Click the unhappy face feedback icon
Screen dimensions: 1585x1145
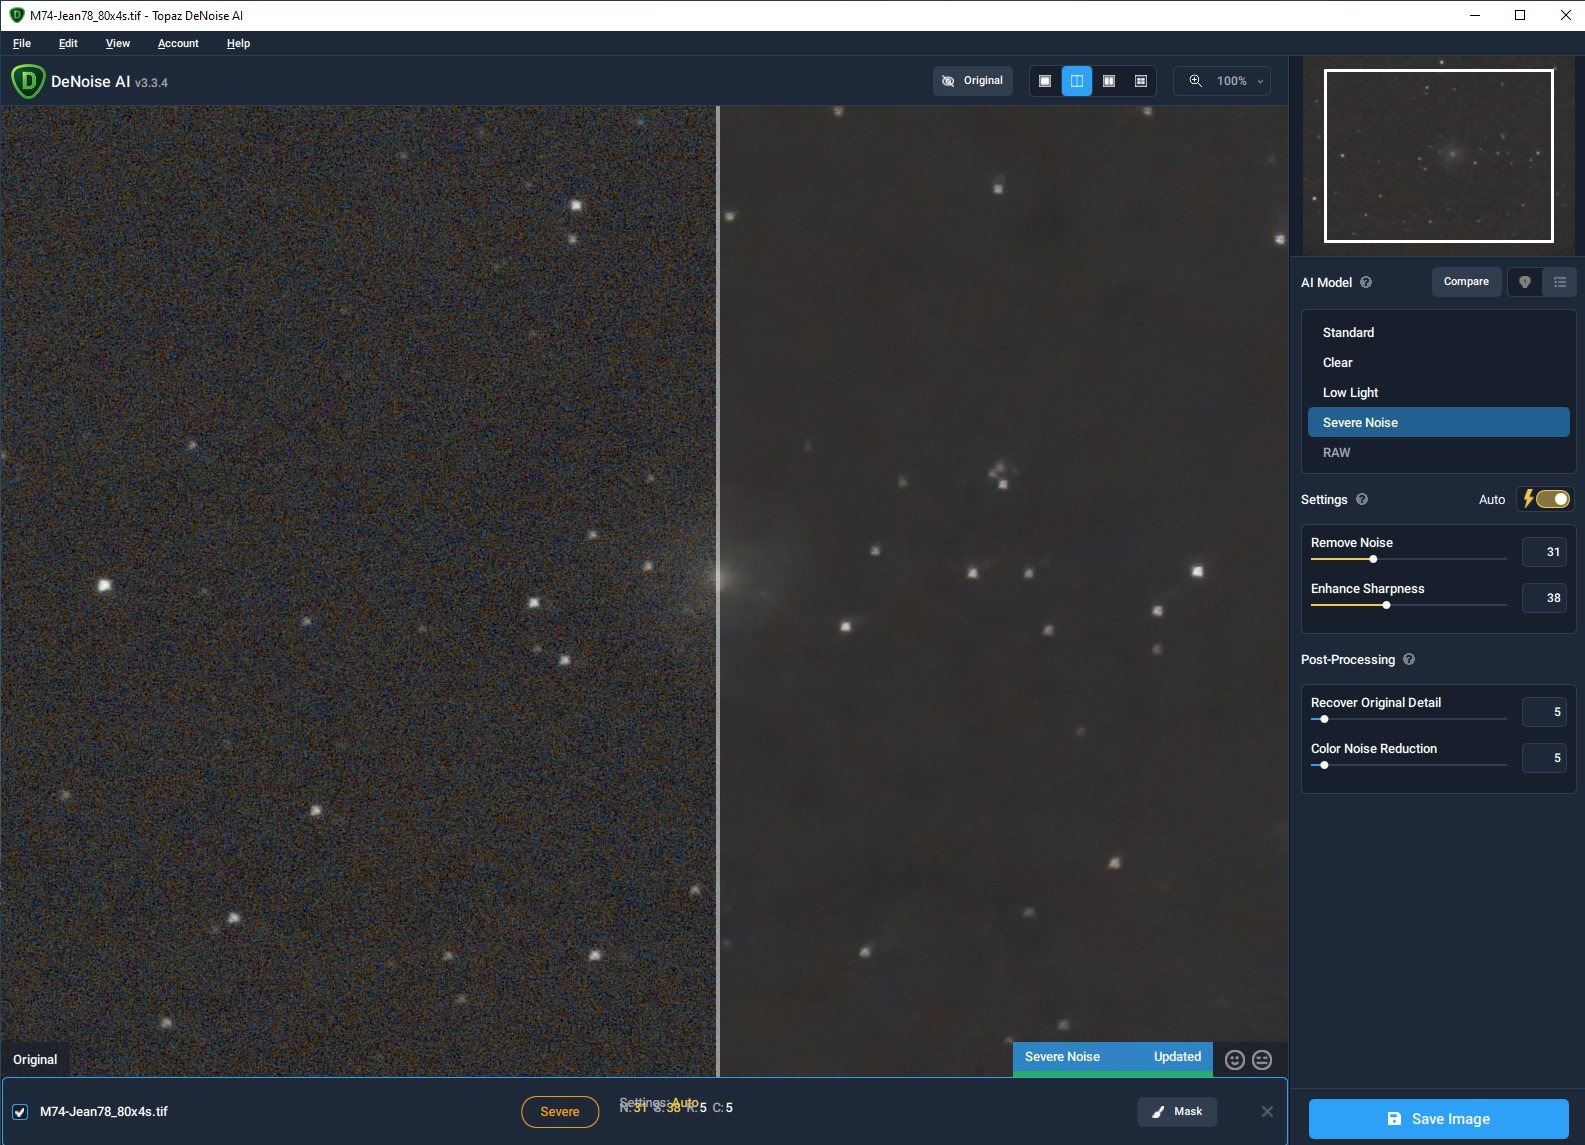tap(1262, 1060)
